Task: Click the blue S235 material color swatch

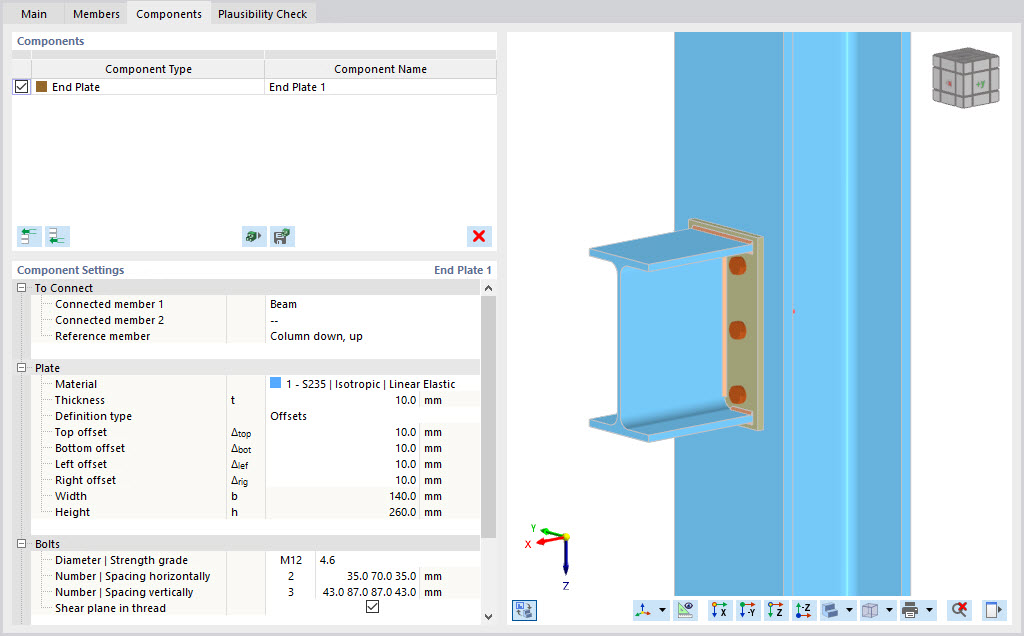Action: [x=276, y=383]
